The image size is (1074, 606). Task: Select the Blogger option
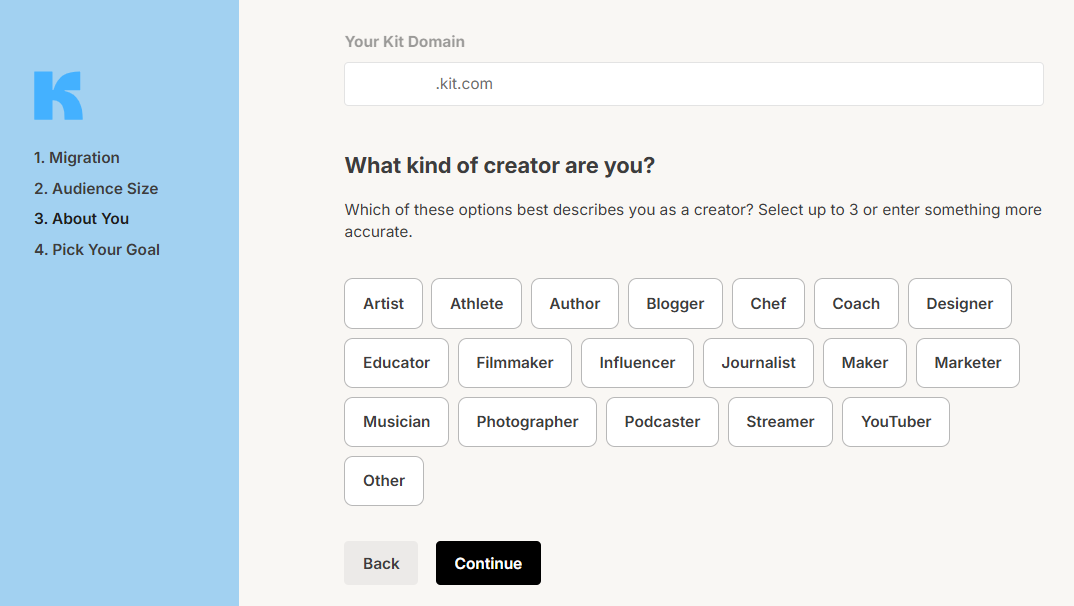pos(675,304)
